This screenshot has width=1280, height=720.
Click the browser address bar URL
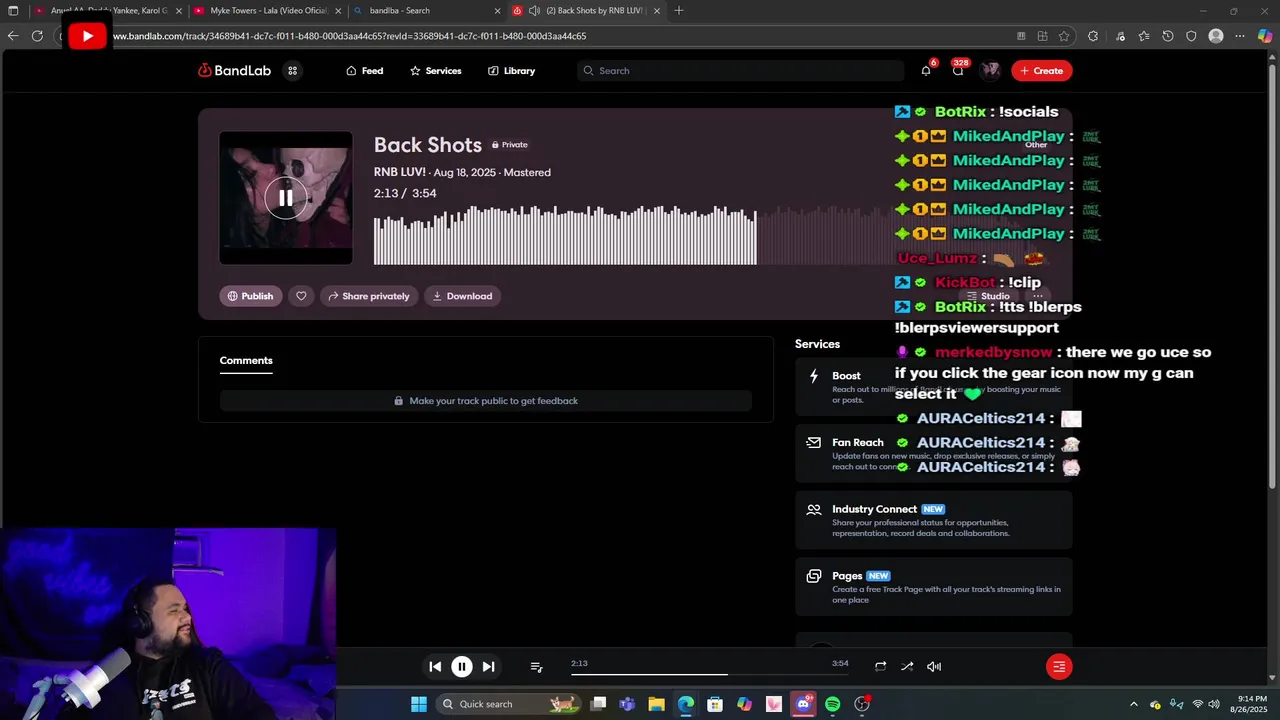[350, 36]
